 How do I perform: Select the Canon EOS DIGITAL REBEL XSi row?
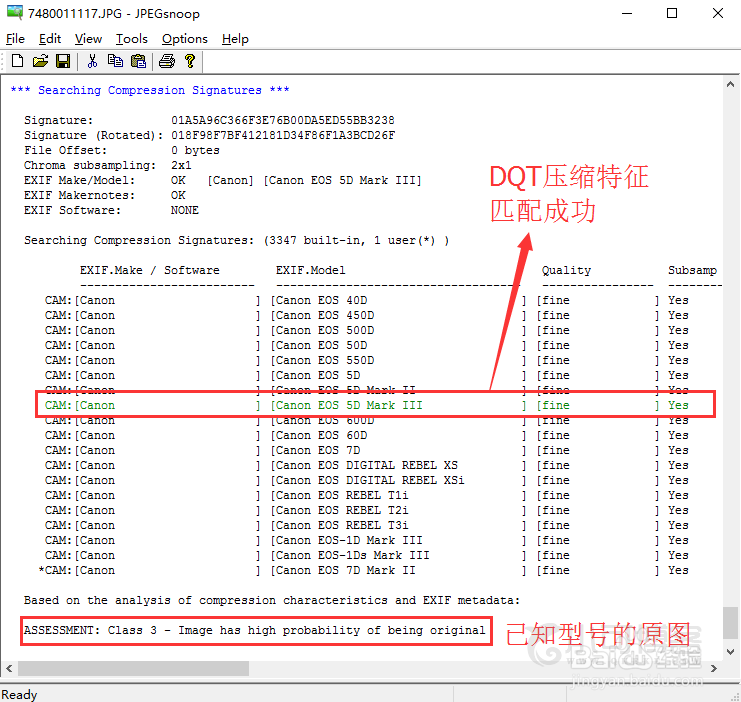click(366, 480)
